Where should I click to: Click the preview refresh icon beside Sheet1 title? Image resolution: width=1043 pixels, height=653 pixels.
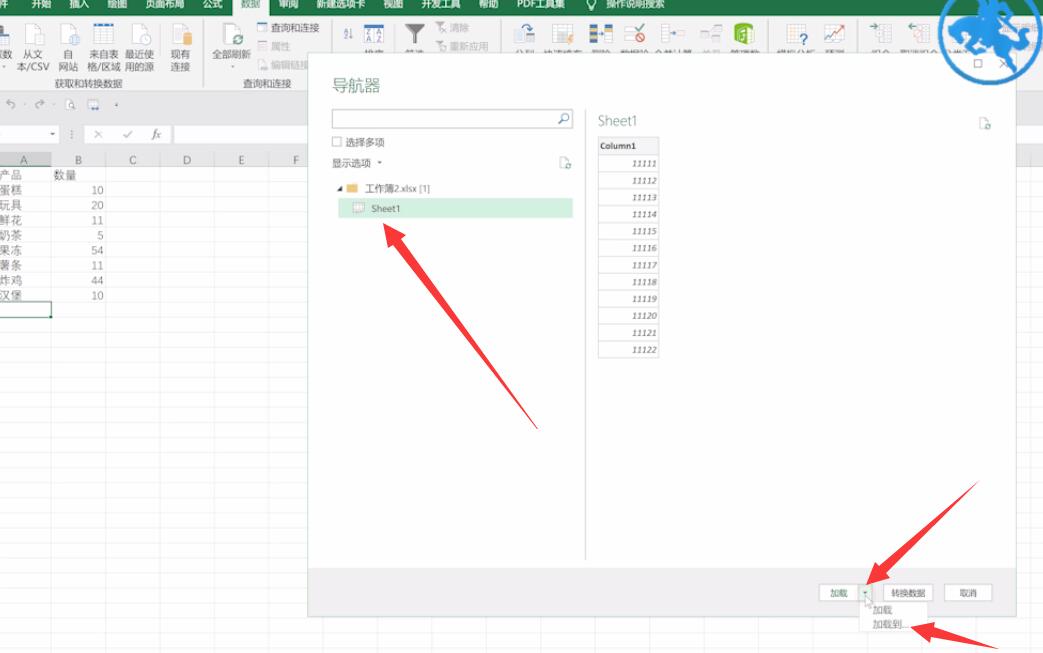984,124
